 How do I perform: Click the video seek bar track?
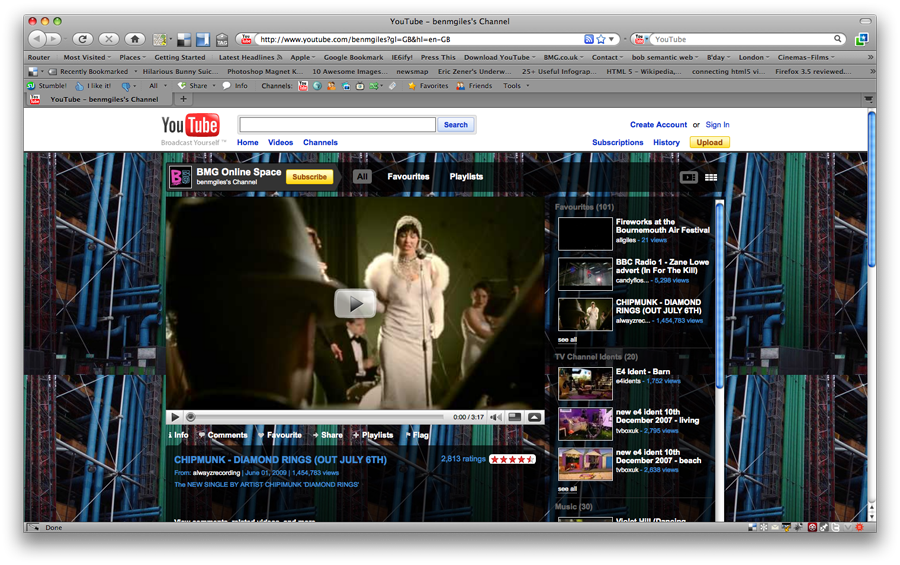click(x=317, y=417)
